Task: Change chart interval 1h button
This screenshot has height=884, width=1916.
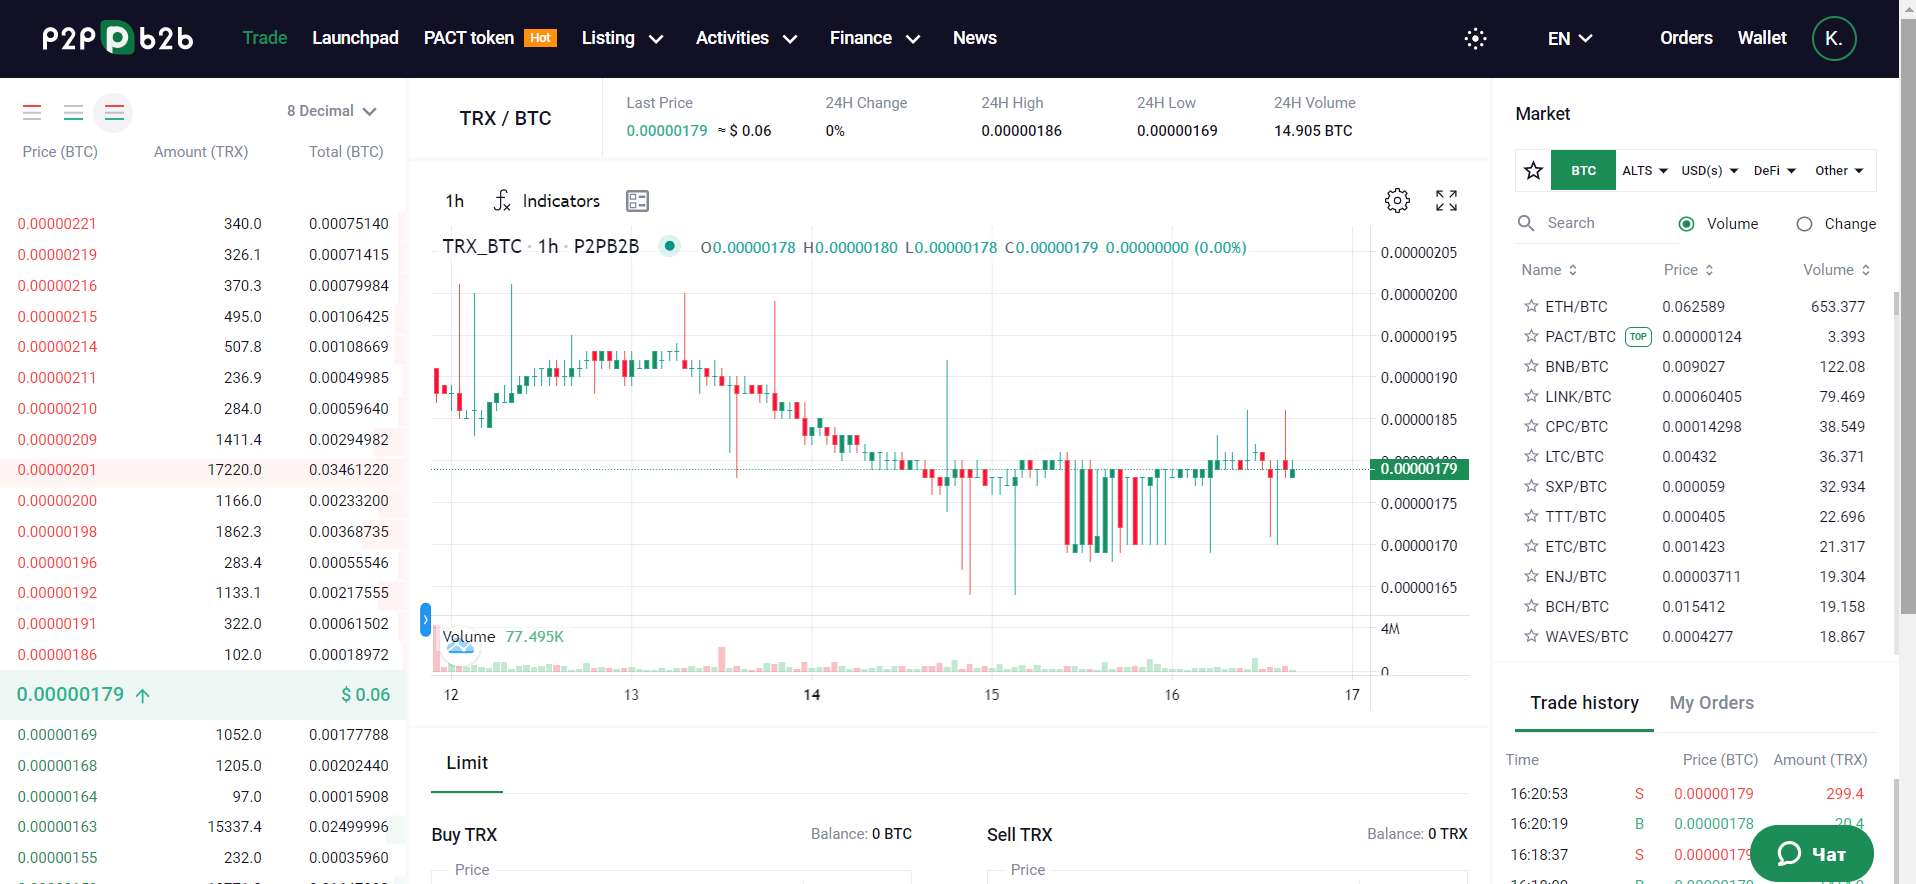Action: pyautogui.click(x=455, y=201)
